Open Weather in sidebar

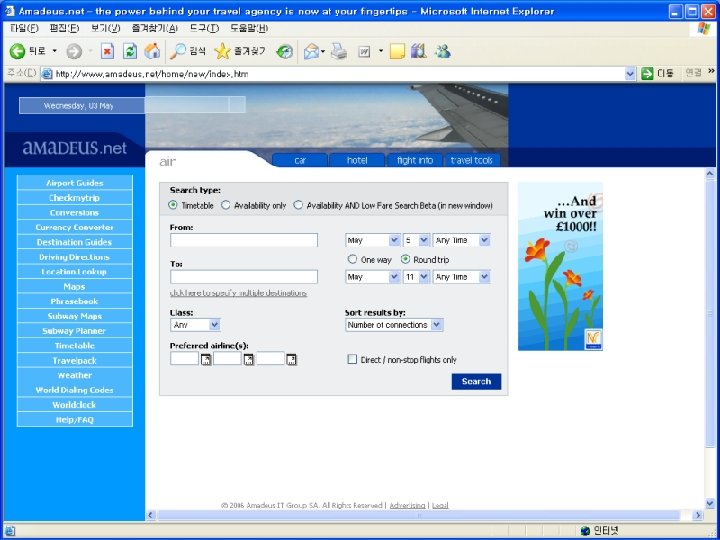(74, 375)
